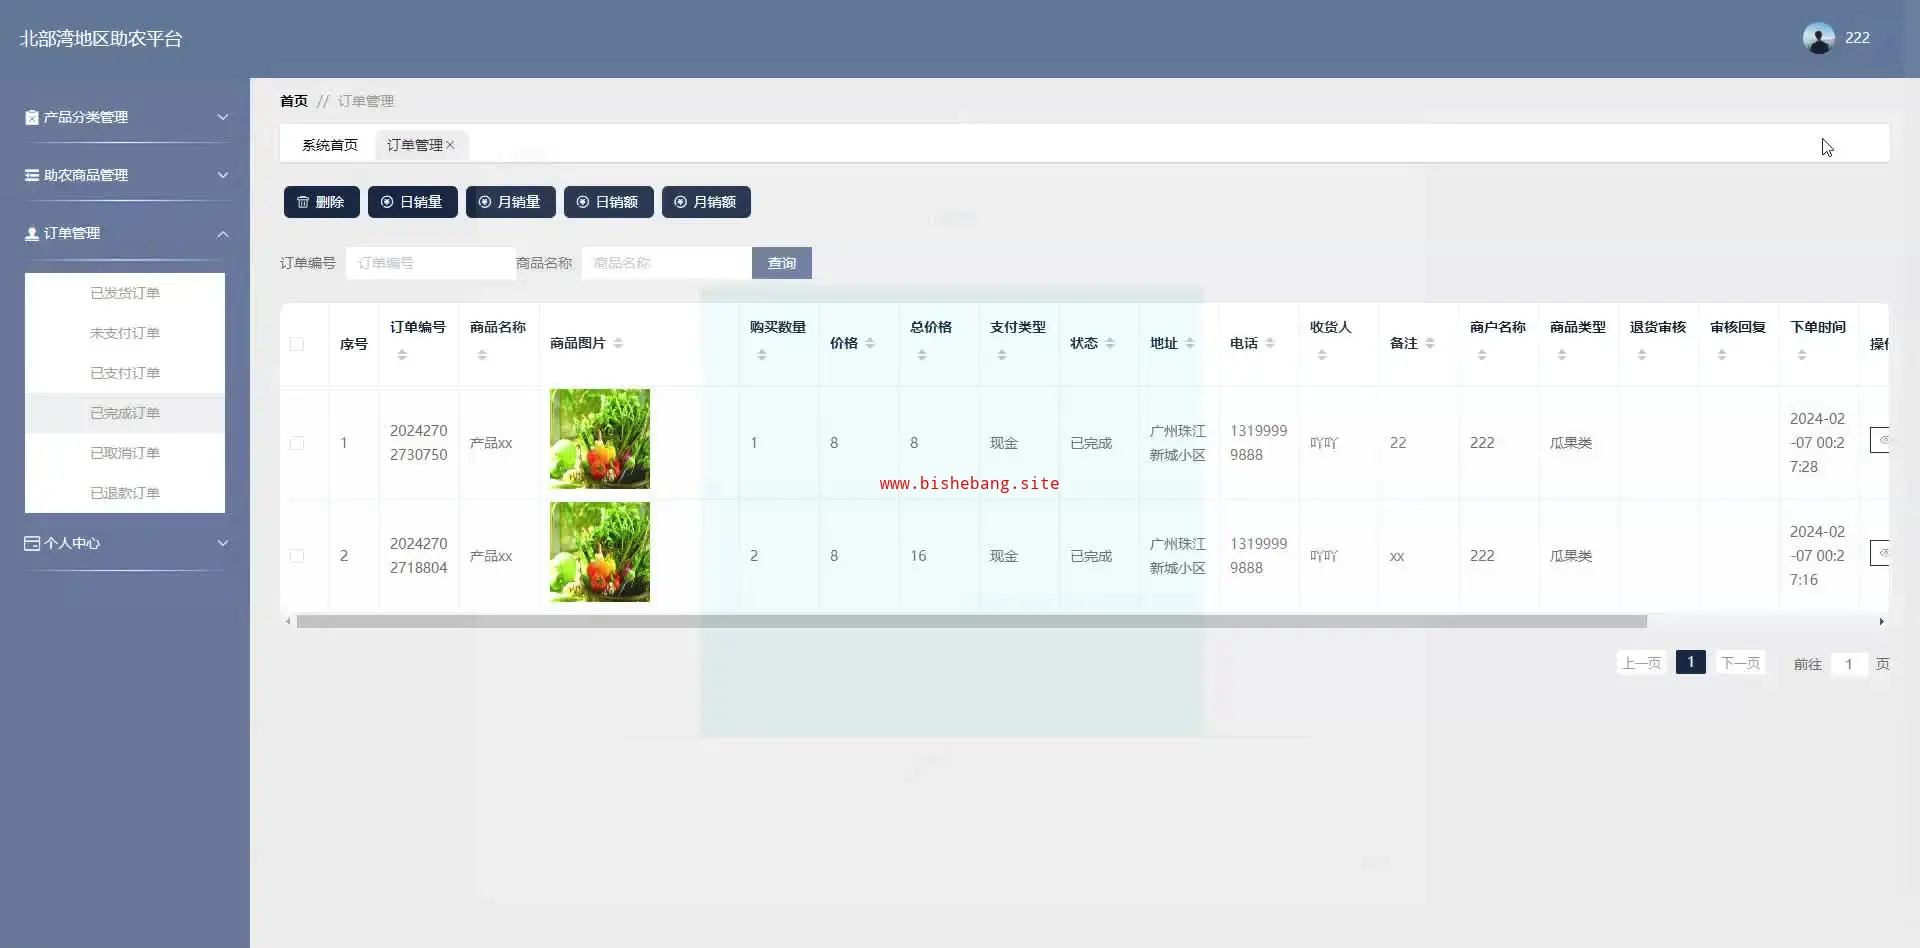
Task: Expand the 个人中心 sidebar menu
Action: [x=126, y=543]
